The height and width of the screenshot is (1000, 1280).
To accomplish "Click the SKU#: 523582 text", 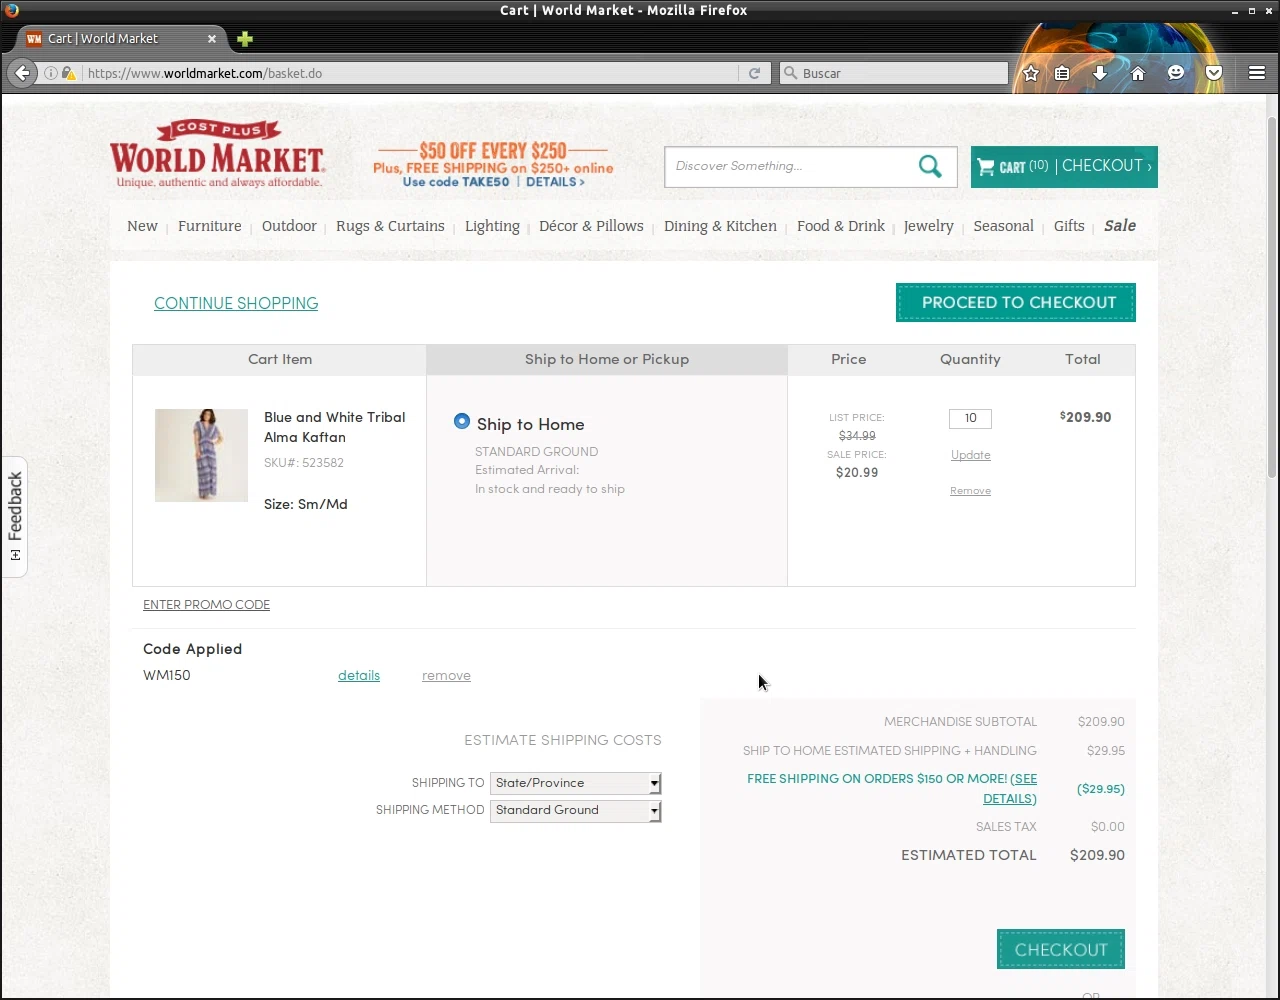I will [304, 463].
